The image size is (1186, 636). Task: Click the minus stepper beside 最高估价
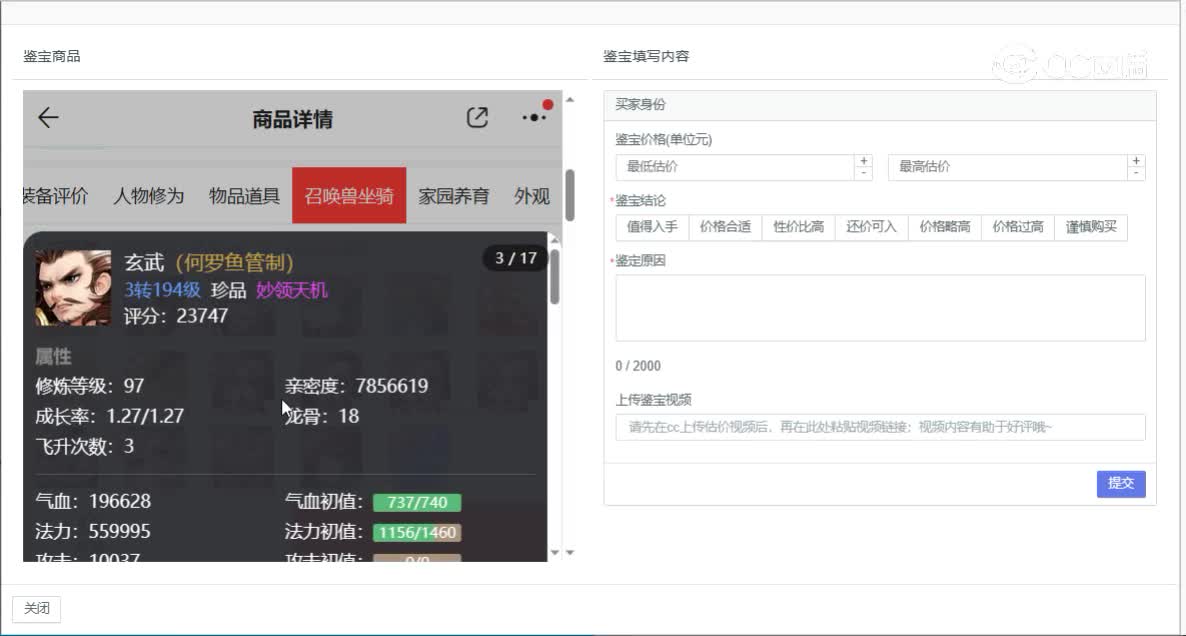pos(1137,172)
